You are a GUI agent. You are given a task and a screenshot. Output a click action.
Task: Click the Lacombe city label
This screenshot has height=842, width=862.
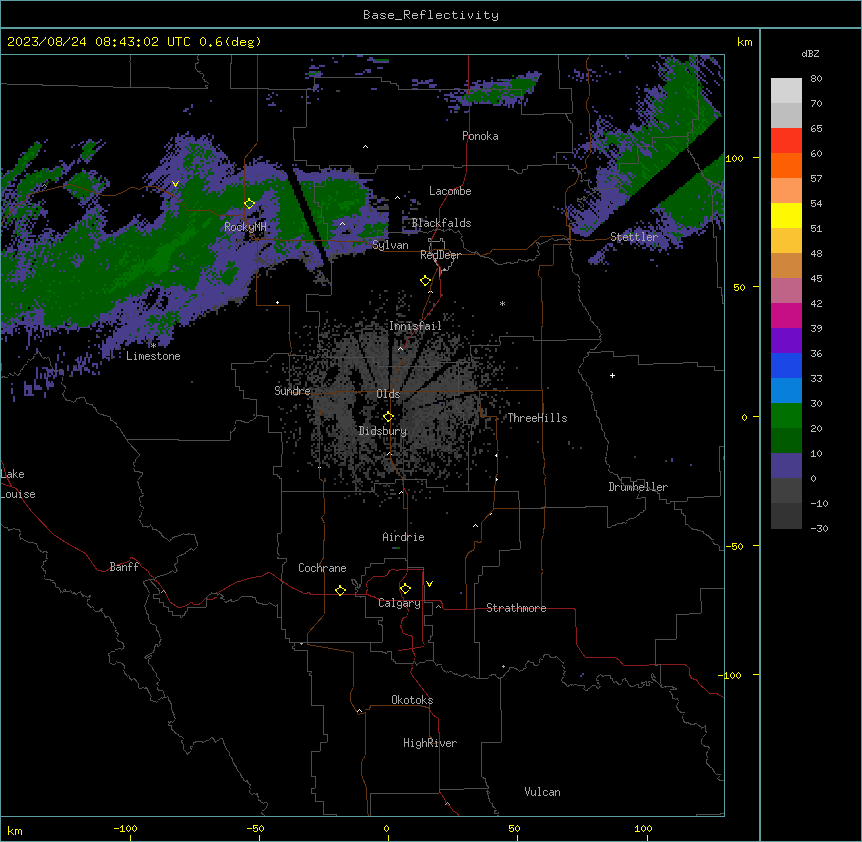450,191
